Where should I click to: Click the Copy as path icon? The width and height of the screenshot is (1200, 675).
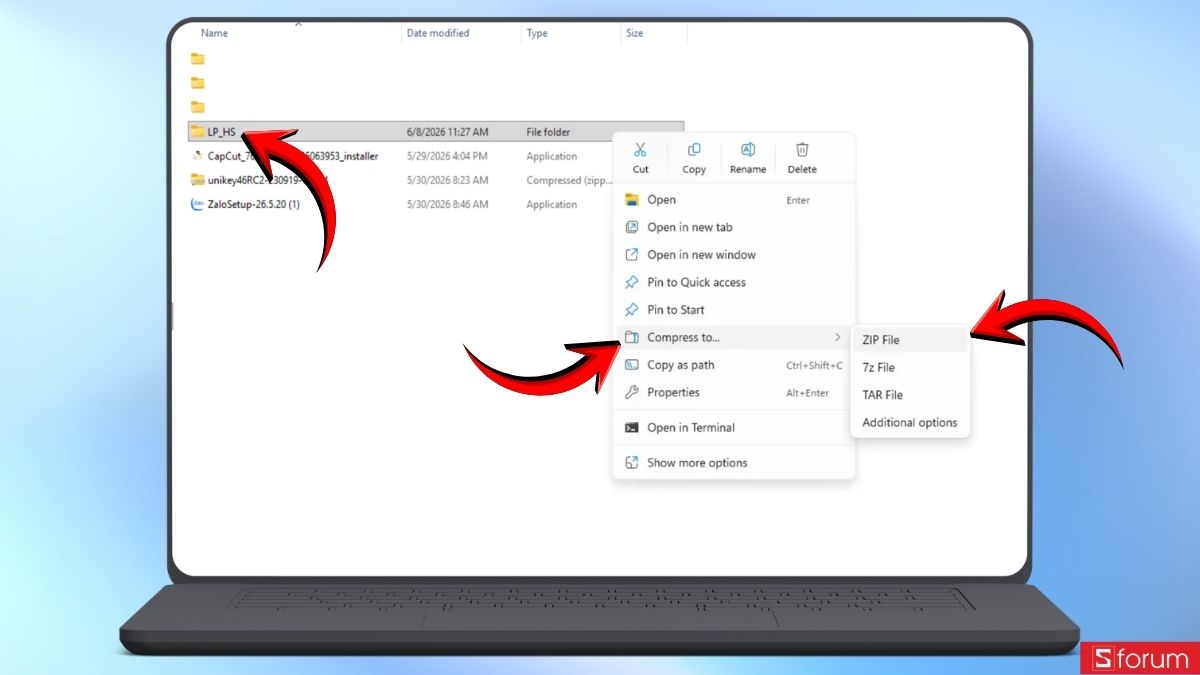pyautogui.click(x=631, y=365)
